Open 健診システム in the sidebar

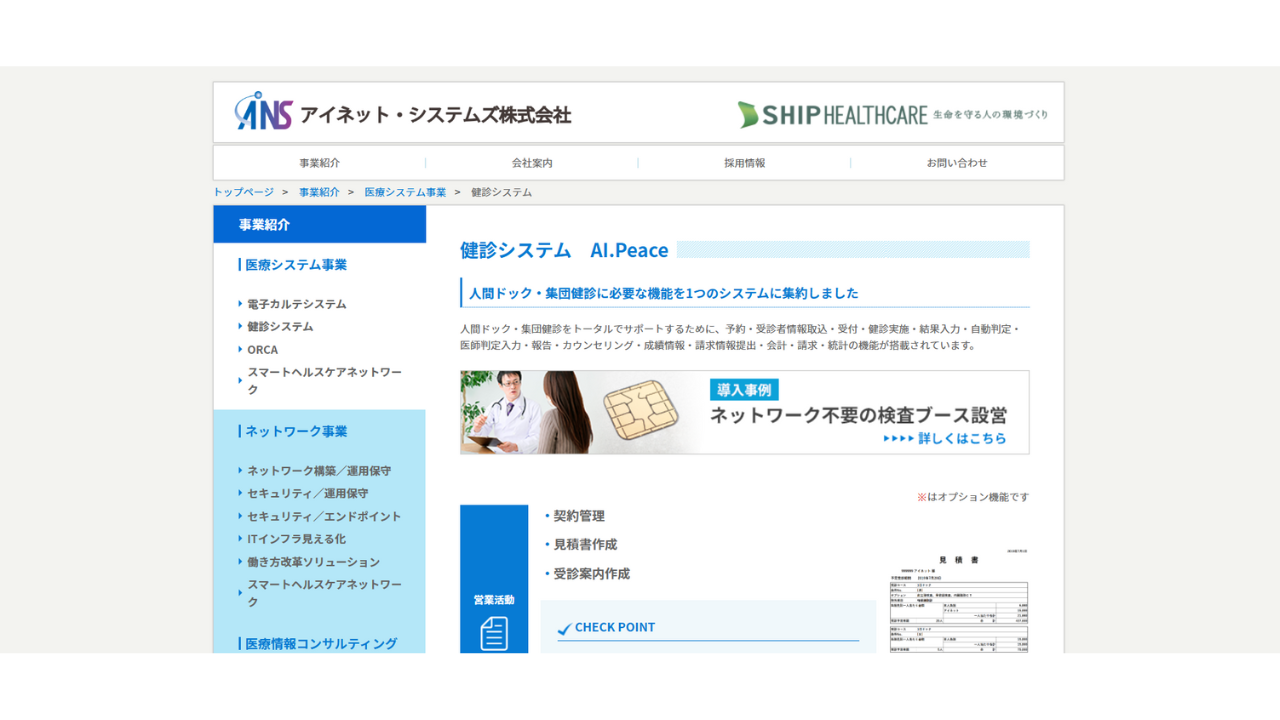click(280, 327)
